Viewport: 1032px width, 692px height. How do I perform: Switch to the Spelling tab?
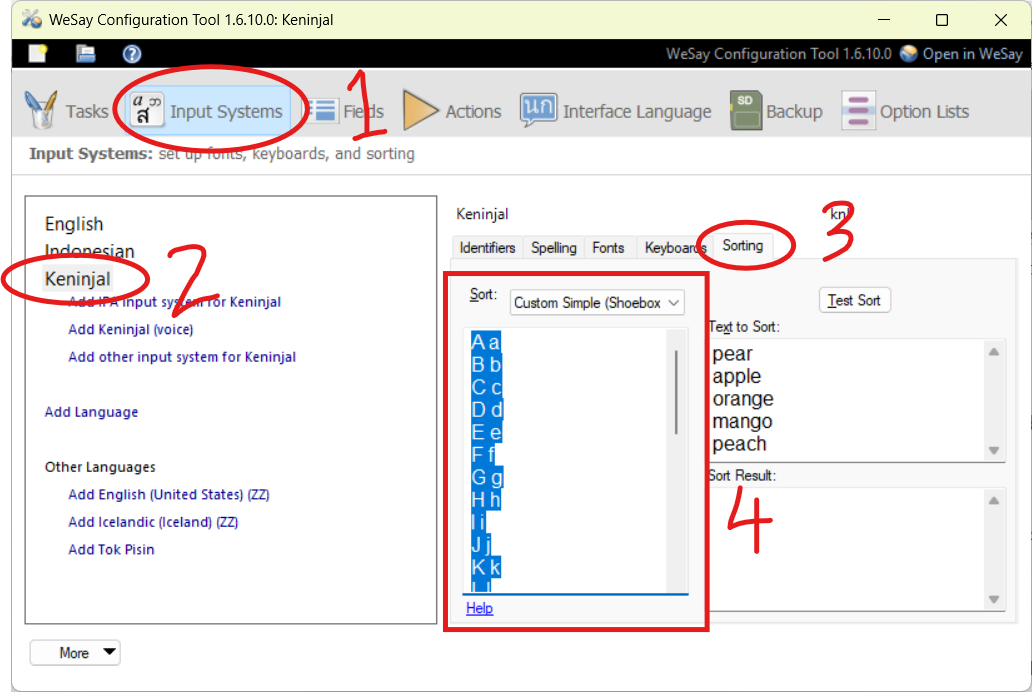tap(554, 248)
